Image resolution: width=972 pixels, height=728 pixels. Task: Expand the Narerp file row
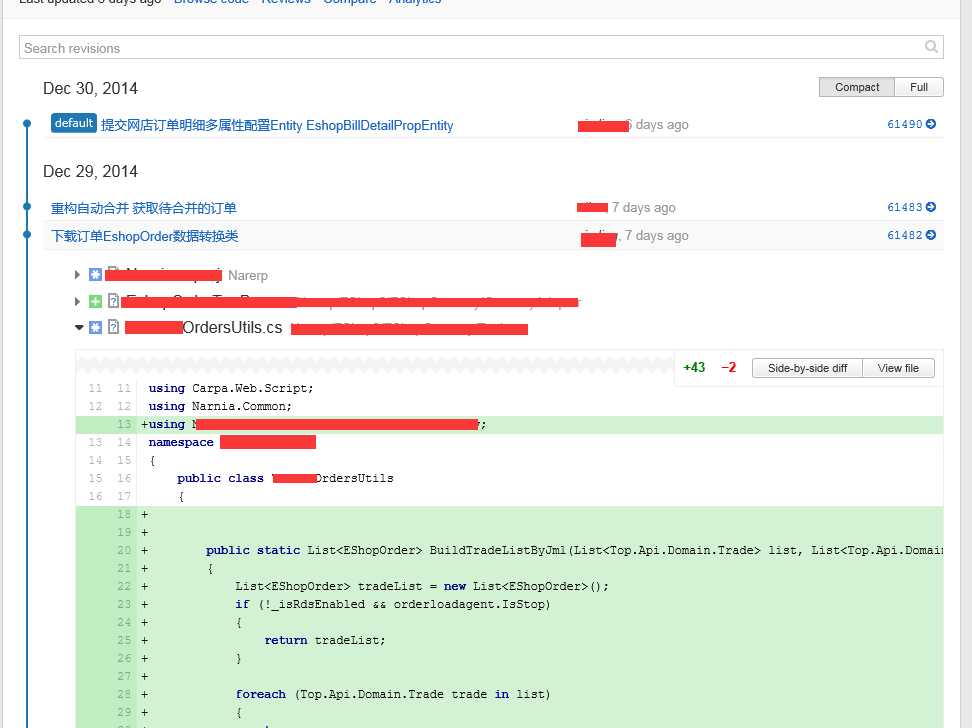77,275
